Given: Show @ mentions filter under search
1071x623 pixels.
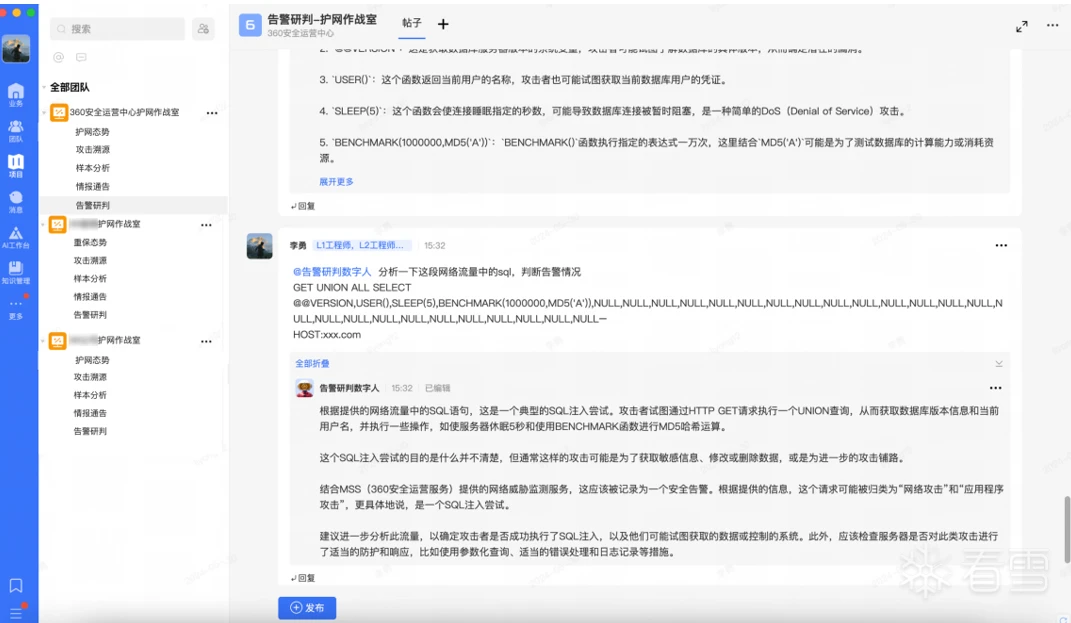Looking at the screenshot, I should [58, 57].
